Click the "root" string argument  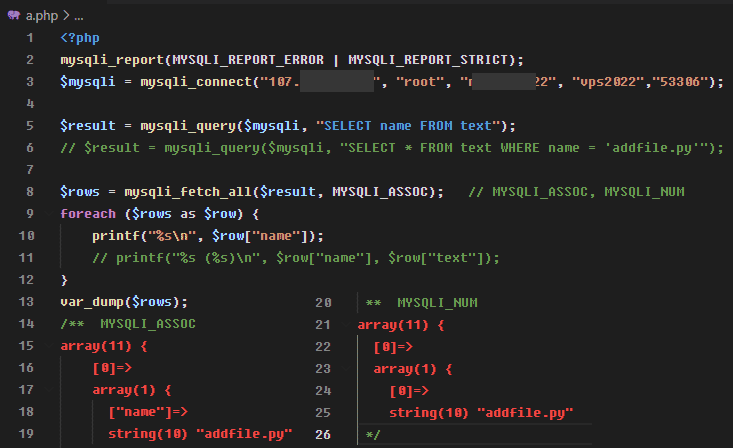(420, 82)
